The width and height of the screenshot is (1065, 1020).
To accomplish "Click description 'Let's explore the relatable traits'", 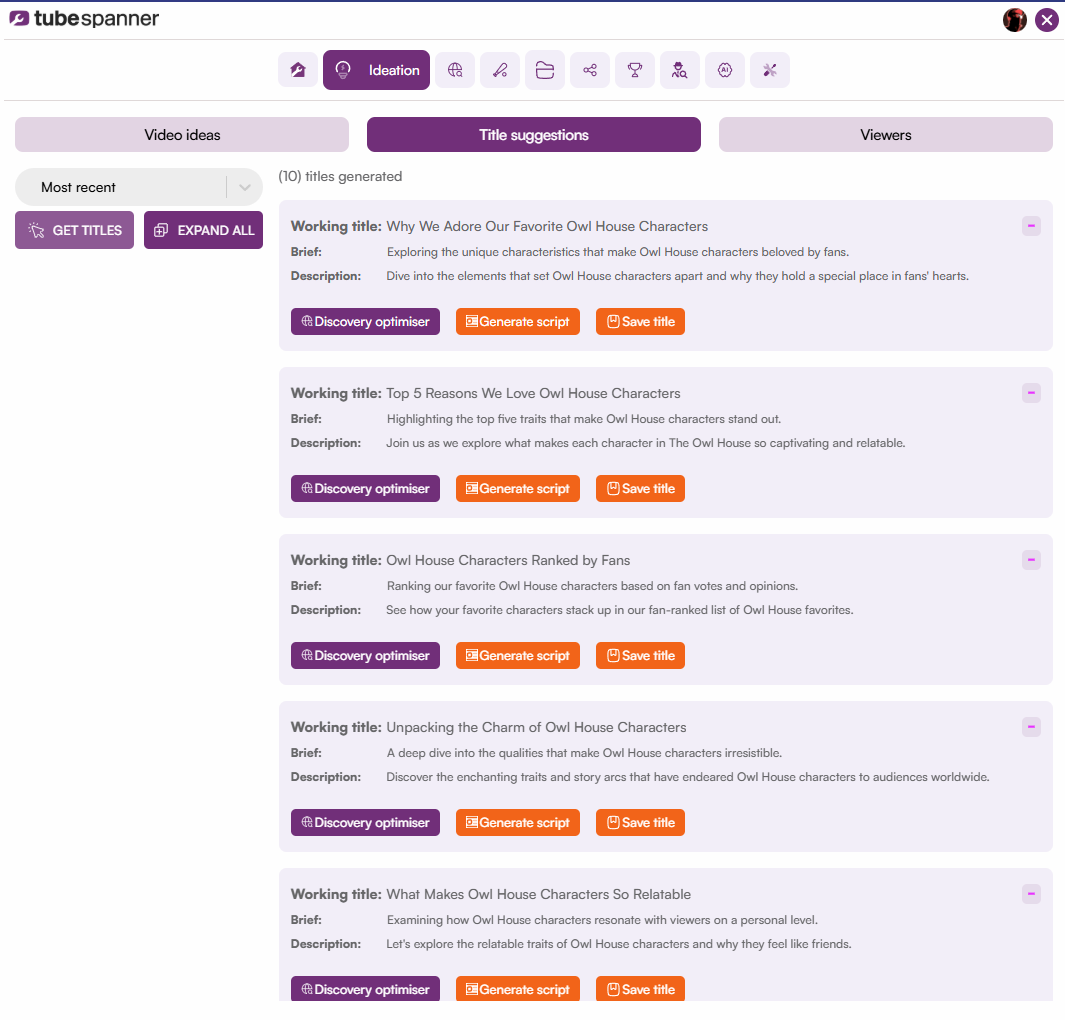I will coord(619,944).
